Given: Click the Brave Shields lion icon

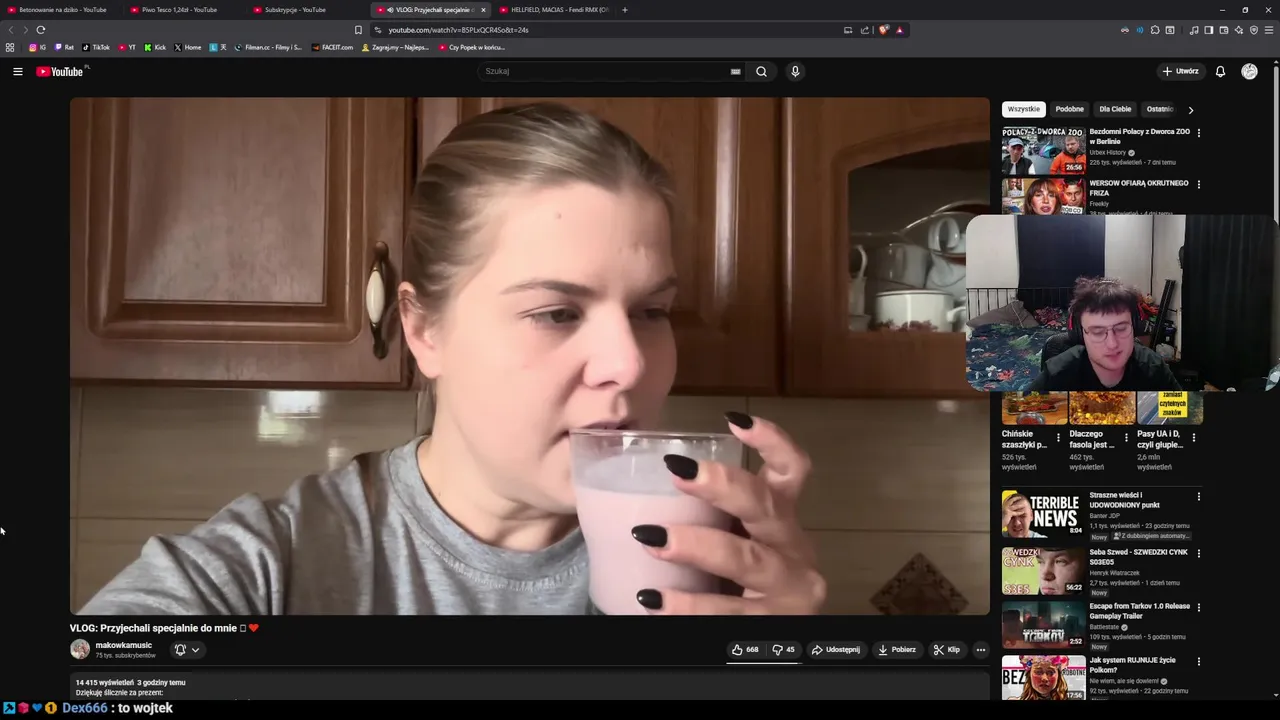Looking at the screenshot, I should (884, 30).
